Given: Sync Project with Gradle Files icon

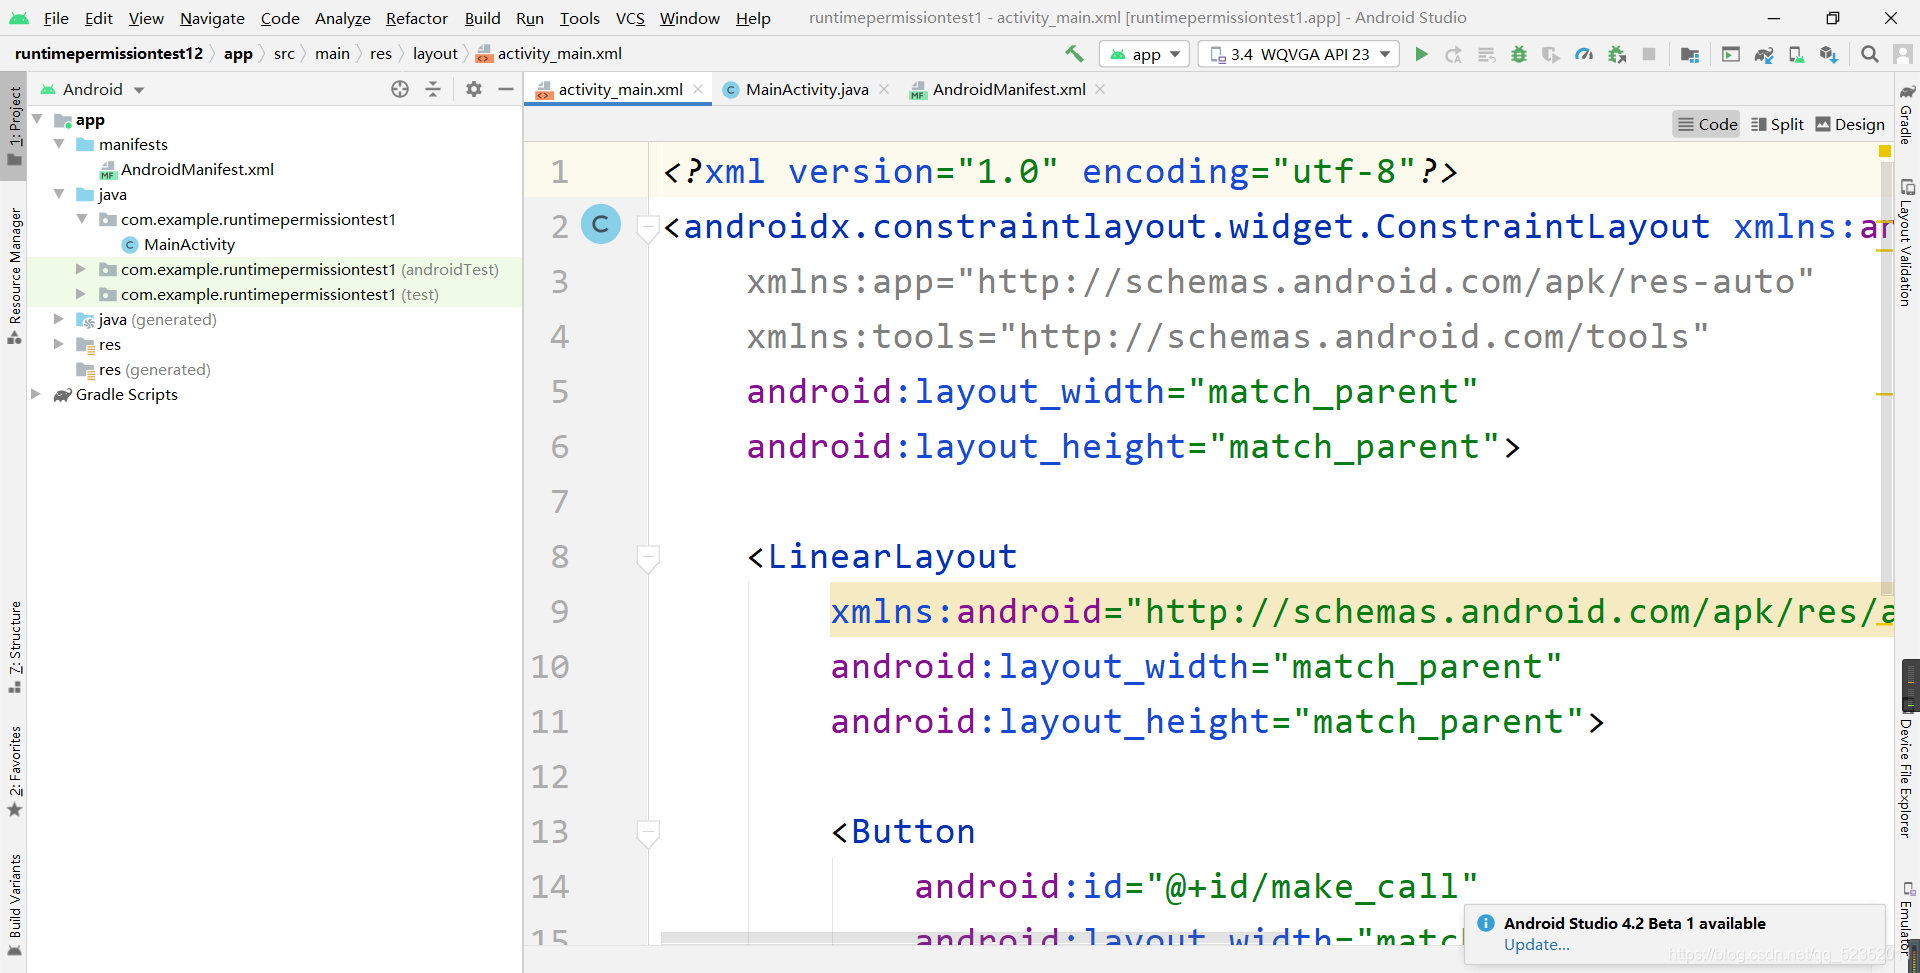Looking at the screenshot, I should [1764, 54].
